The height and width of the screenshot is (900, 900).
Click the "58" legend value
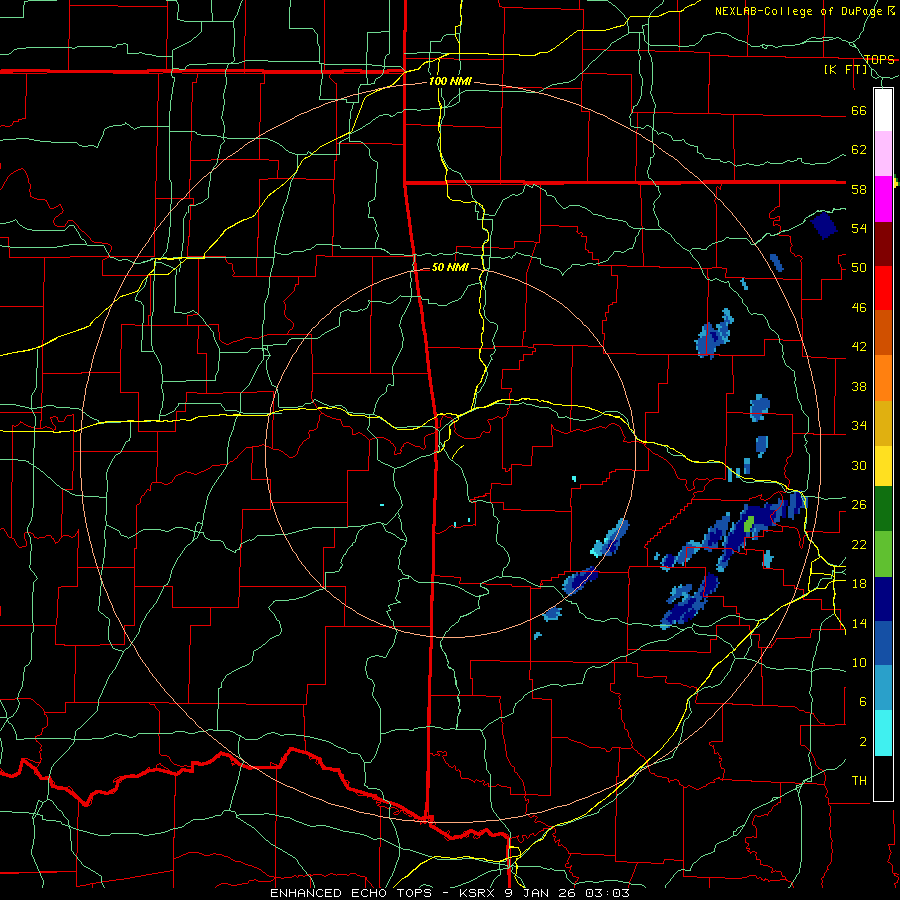click(859, 189)
